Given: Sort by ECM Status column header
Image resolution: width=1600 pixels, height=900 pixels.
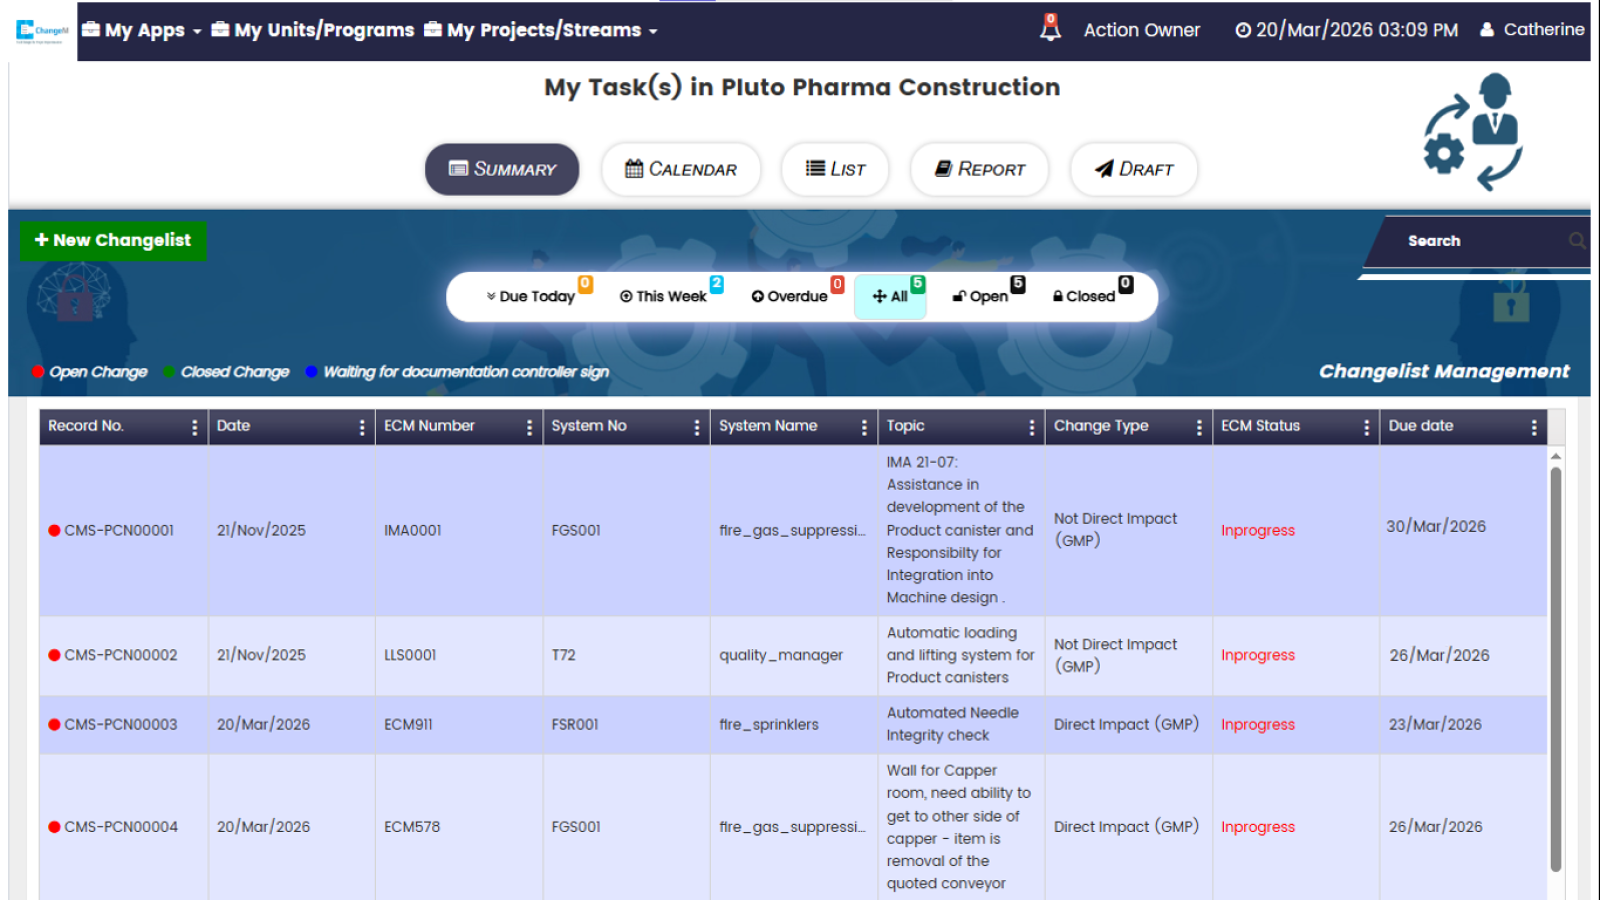Looking at the screenshot, I should pyautogui.click(x=1260, y=426).
